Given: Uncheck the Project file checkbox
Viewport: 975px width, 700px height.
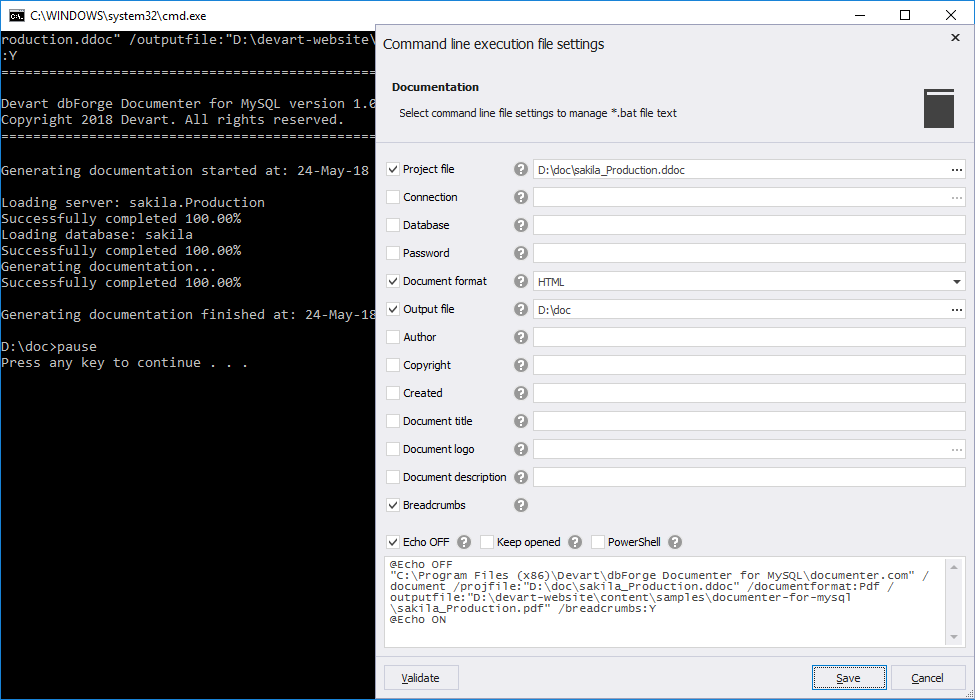Looking at the screenshot, I should (x=393, y=169).
